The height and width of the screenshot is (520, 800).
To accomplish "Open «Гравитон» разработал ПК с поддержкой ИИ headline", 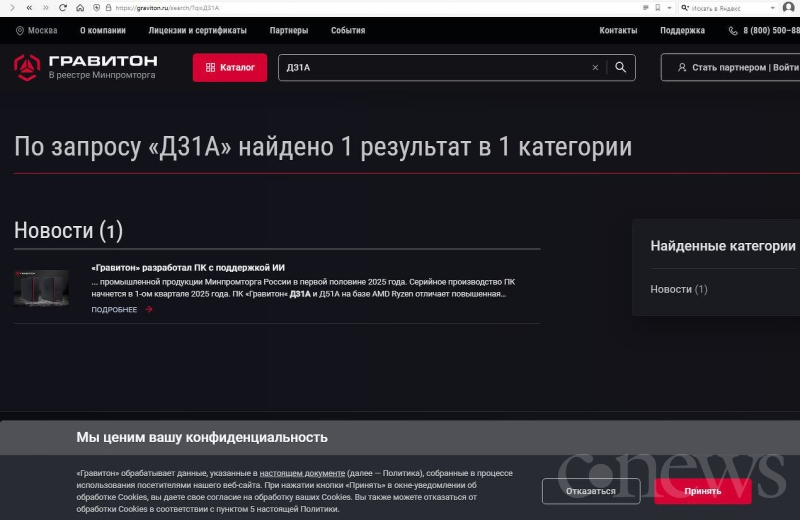I will (x=188, y=267).
